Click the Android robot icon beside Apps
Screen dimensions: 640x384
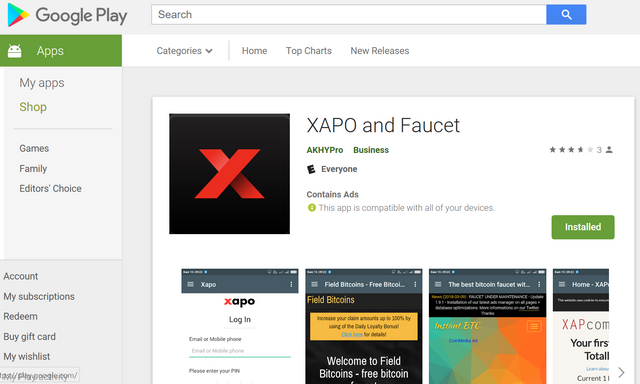tap(15, 51)
